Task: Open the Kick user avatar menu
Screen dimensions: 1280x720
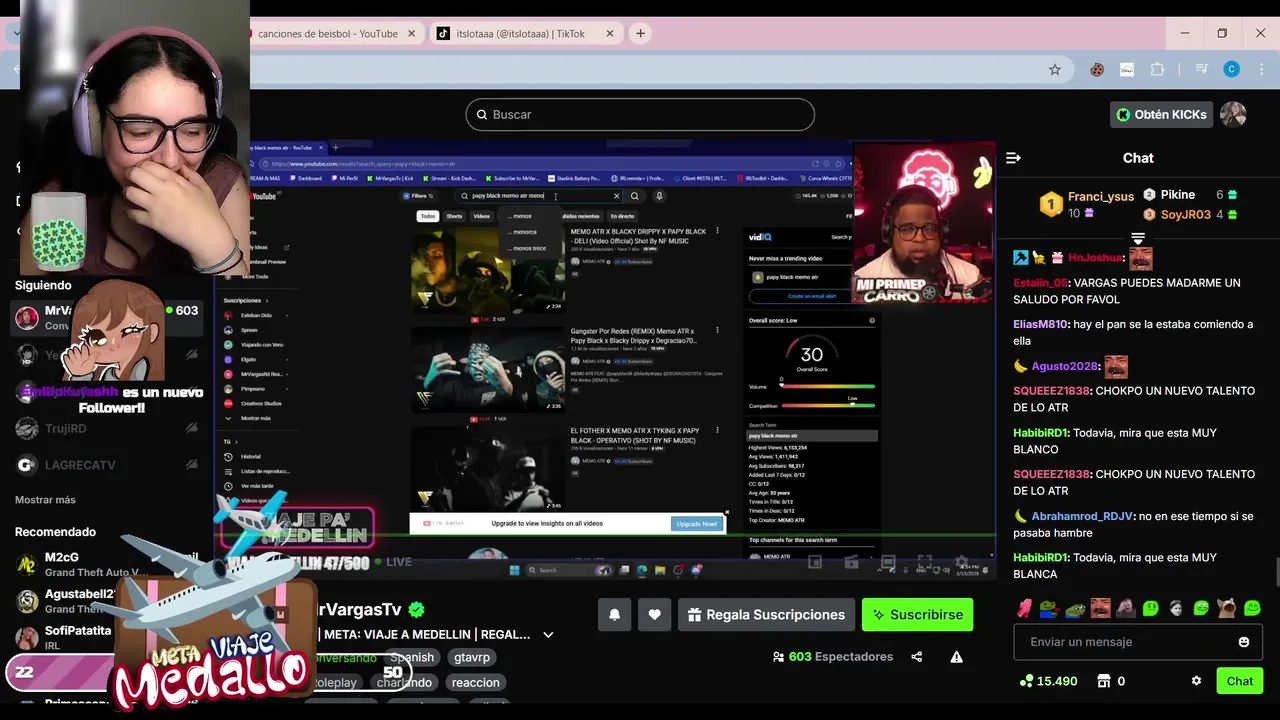Action: pyautogui.click(x=1233, y=114)
